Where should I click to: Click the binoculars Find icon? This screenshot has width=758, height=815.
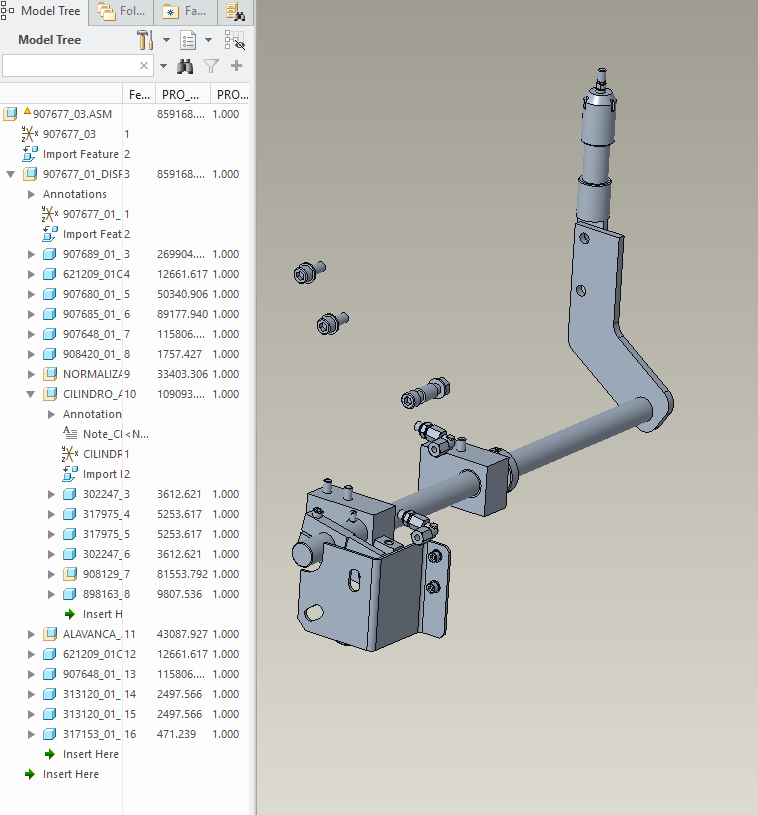(185, 66)
